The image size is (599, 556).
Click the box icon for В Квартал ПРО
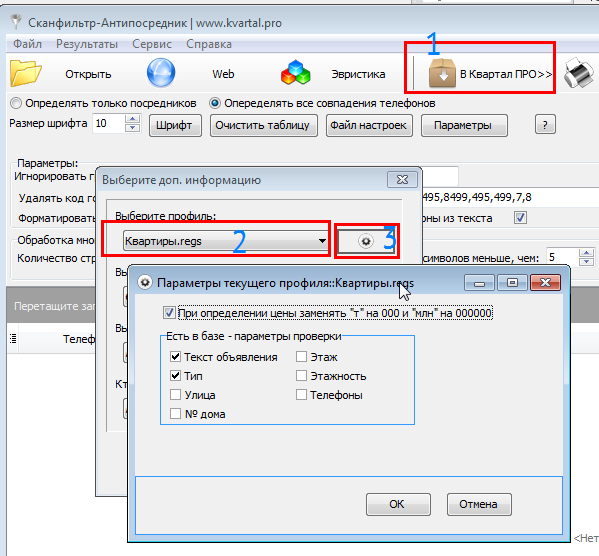(442, 73)
